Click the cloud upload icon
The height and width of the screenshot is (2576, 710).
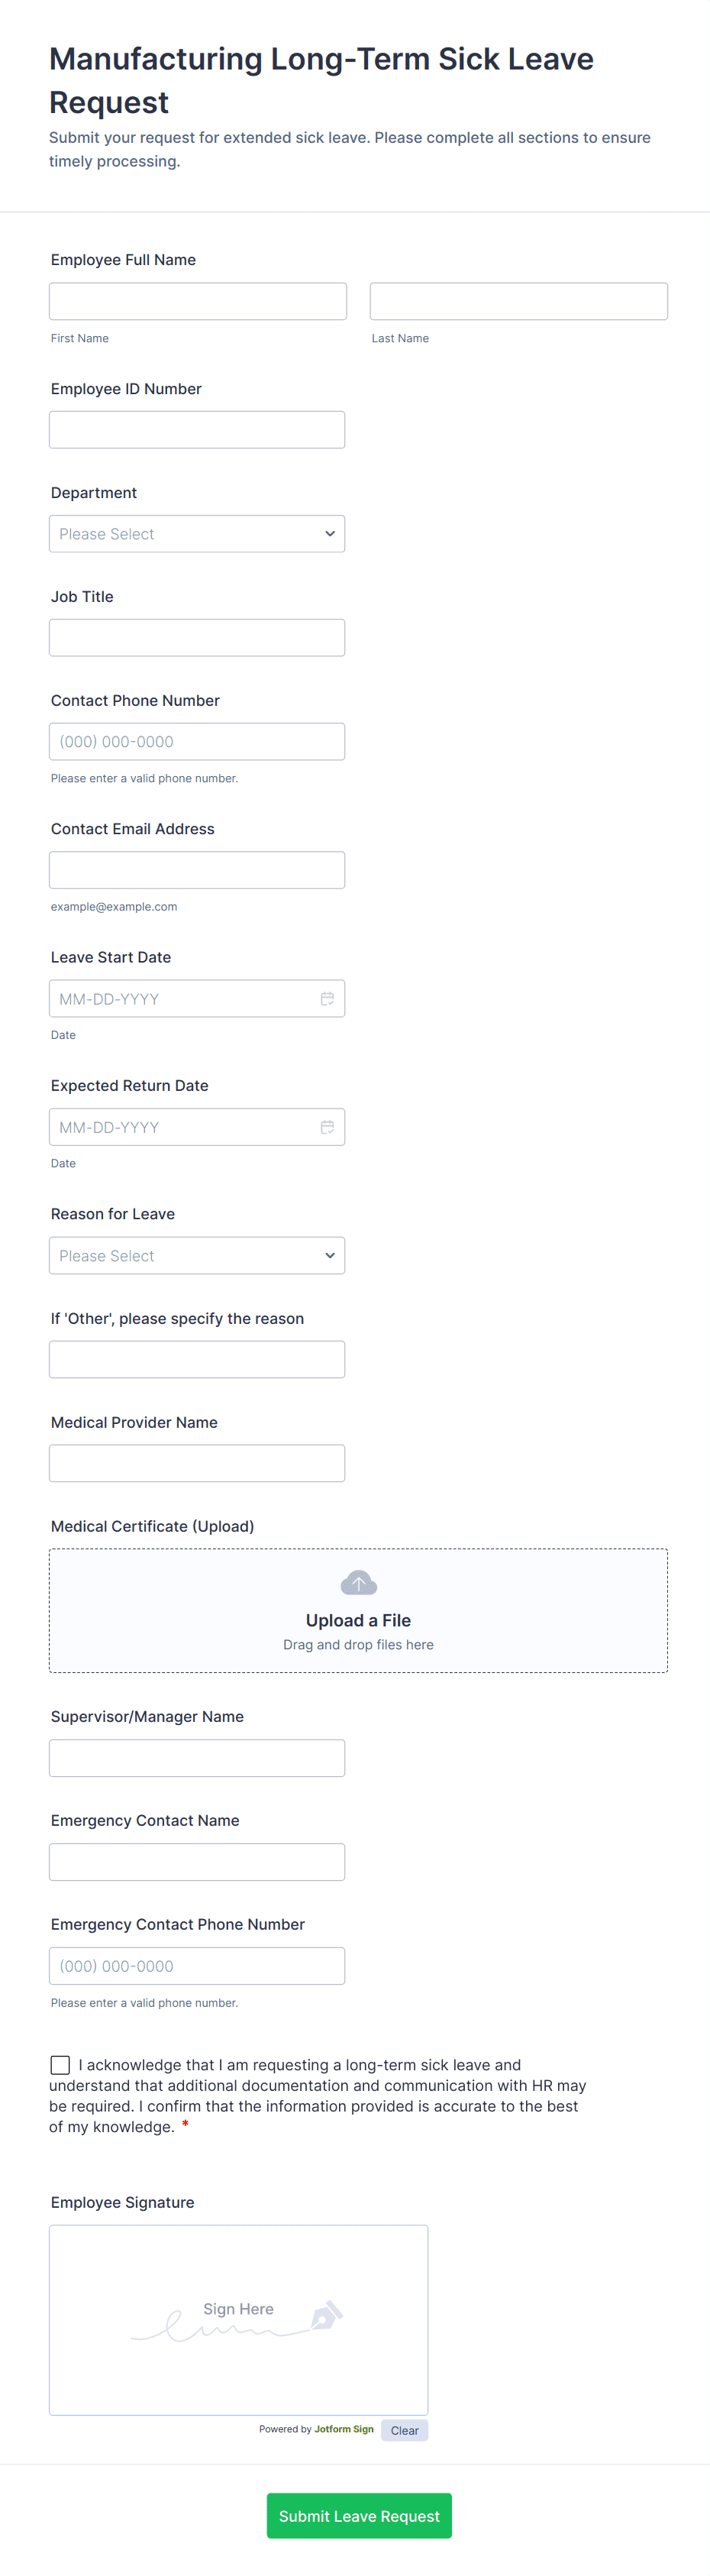tap(358, 1582)
